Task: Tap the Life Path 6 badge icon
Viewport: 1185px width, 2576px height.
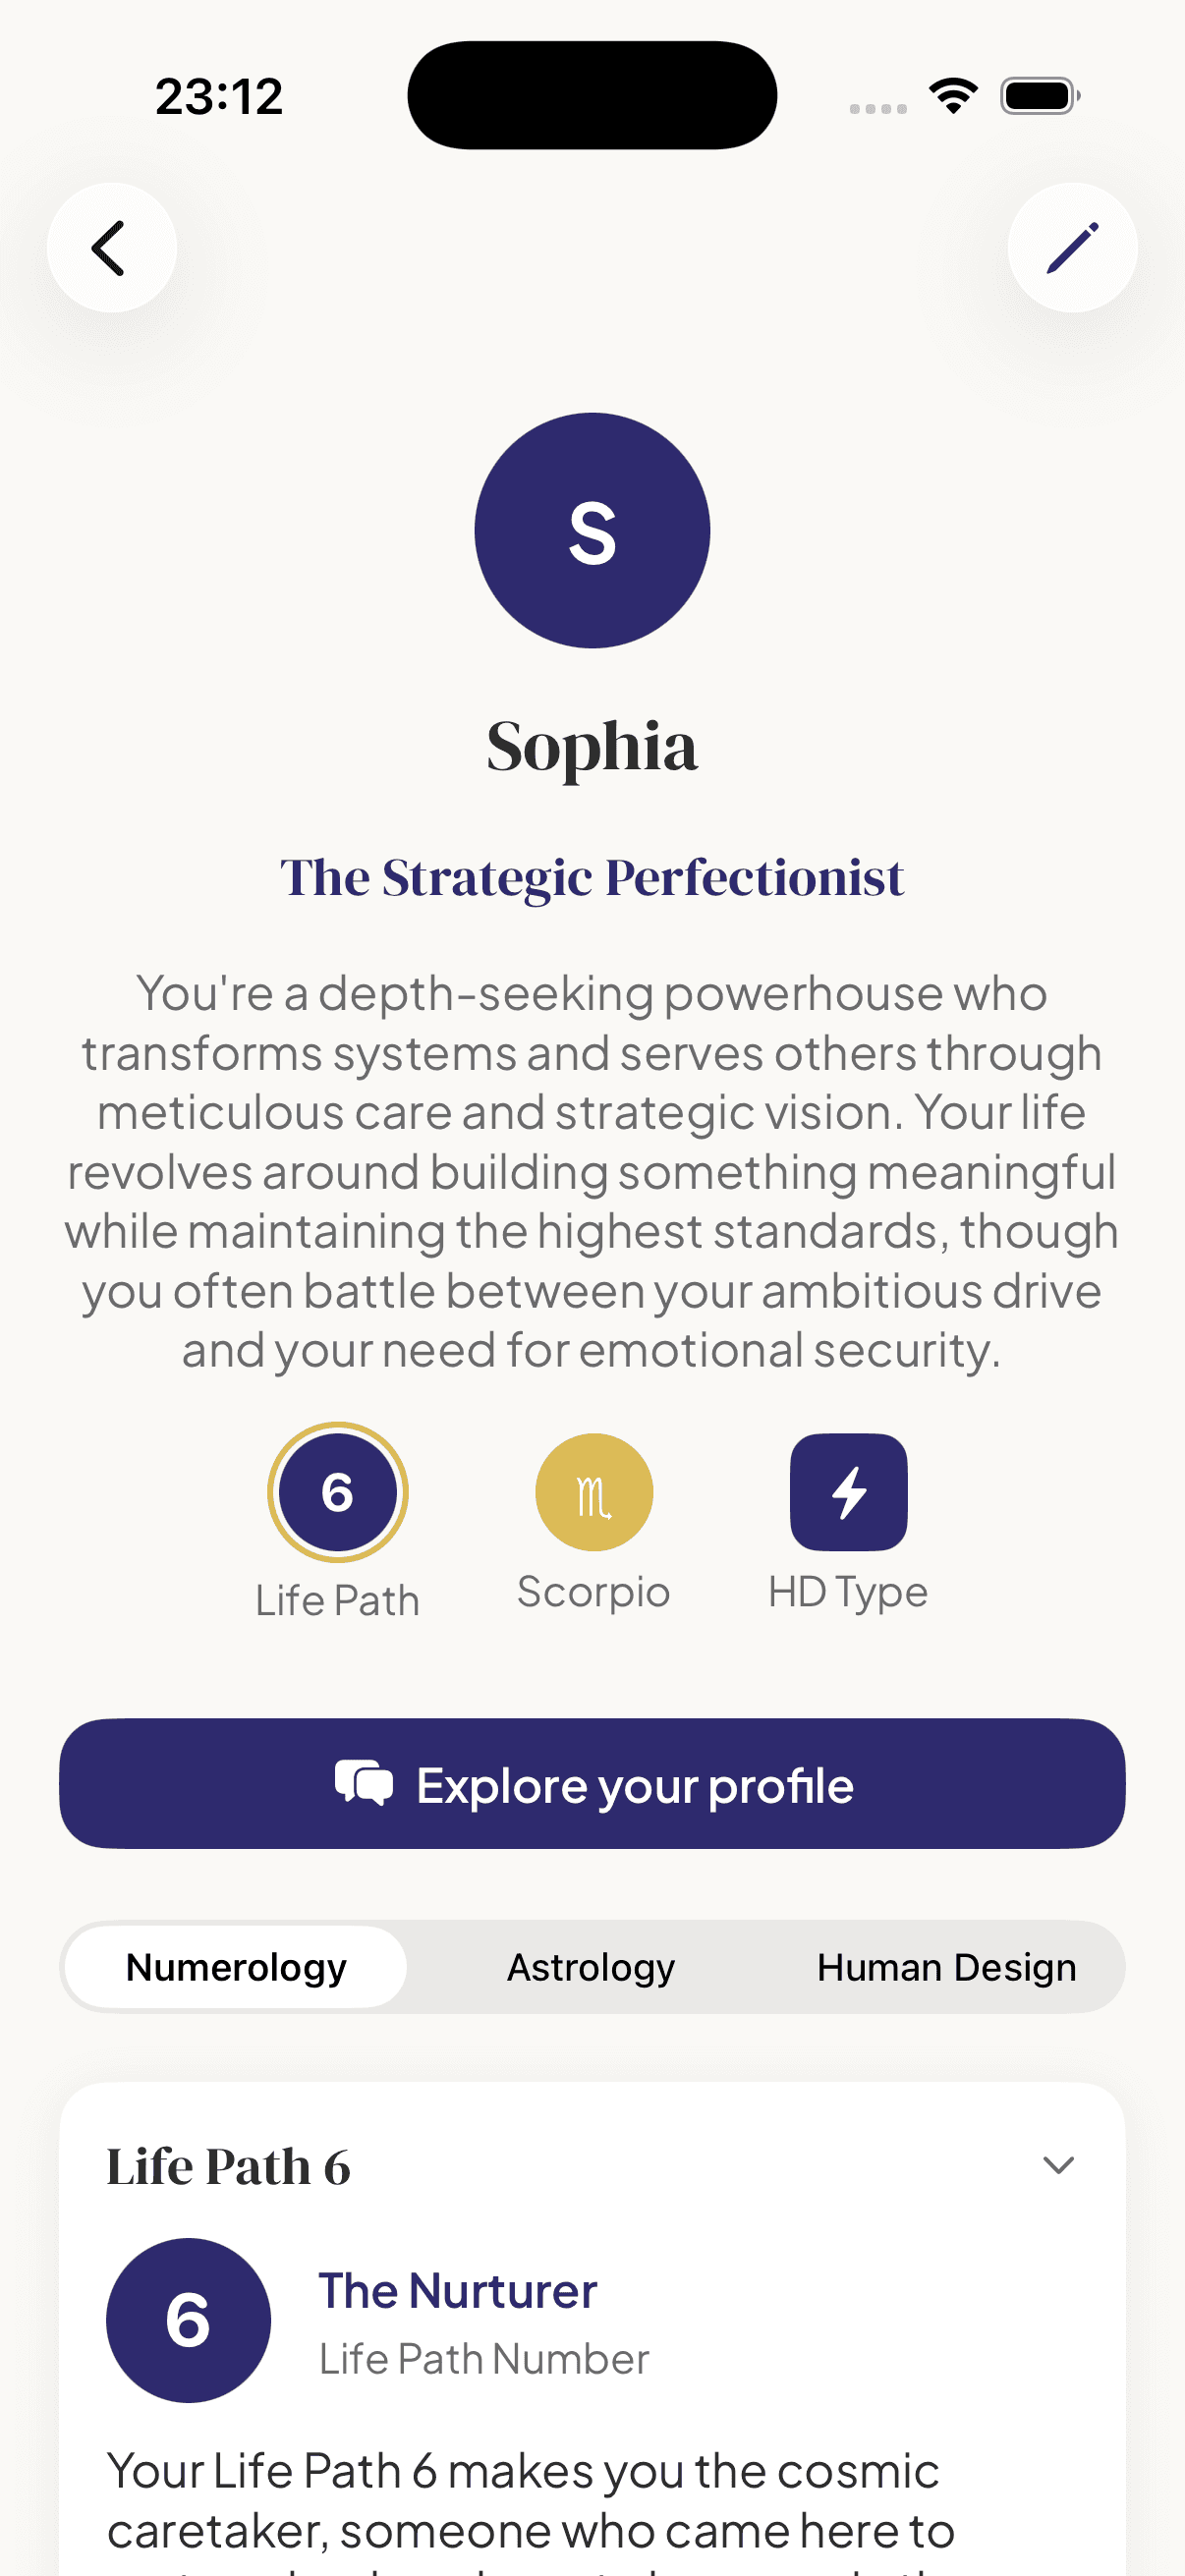Action: click(x=338, y=1491)
